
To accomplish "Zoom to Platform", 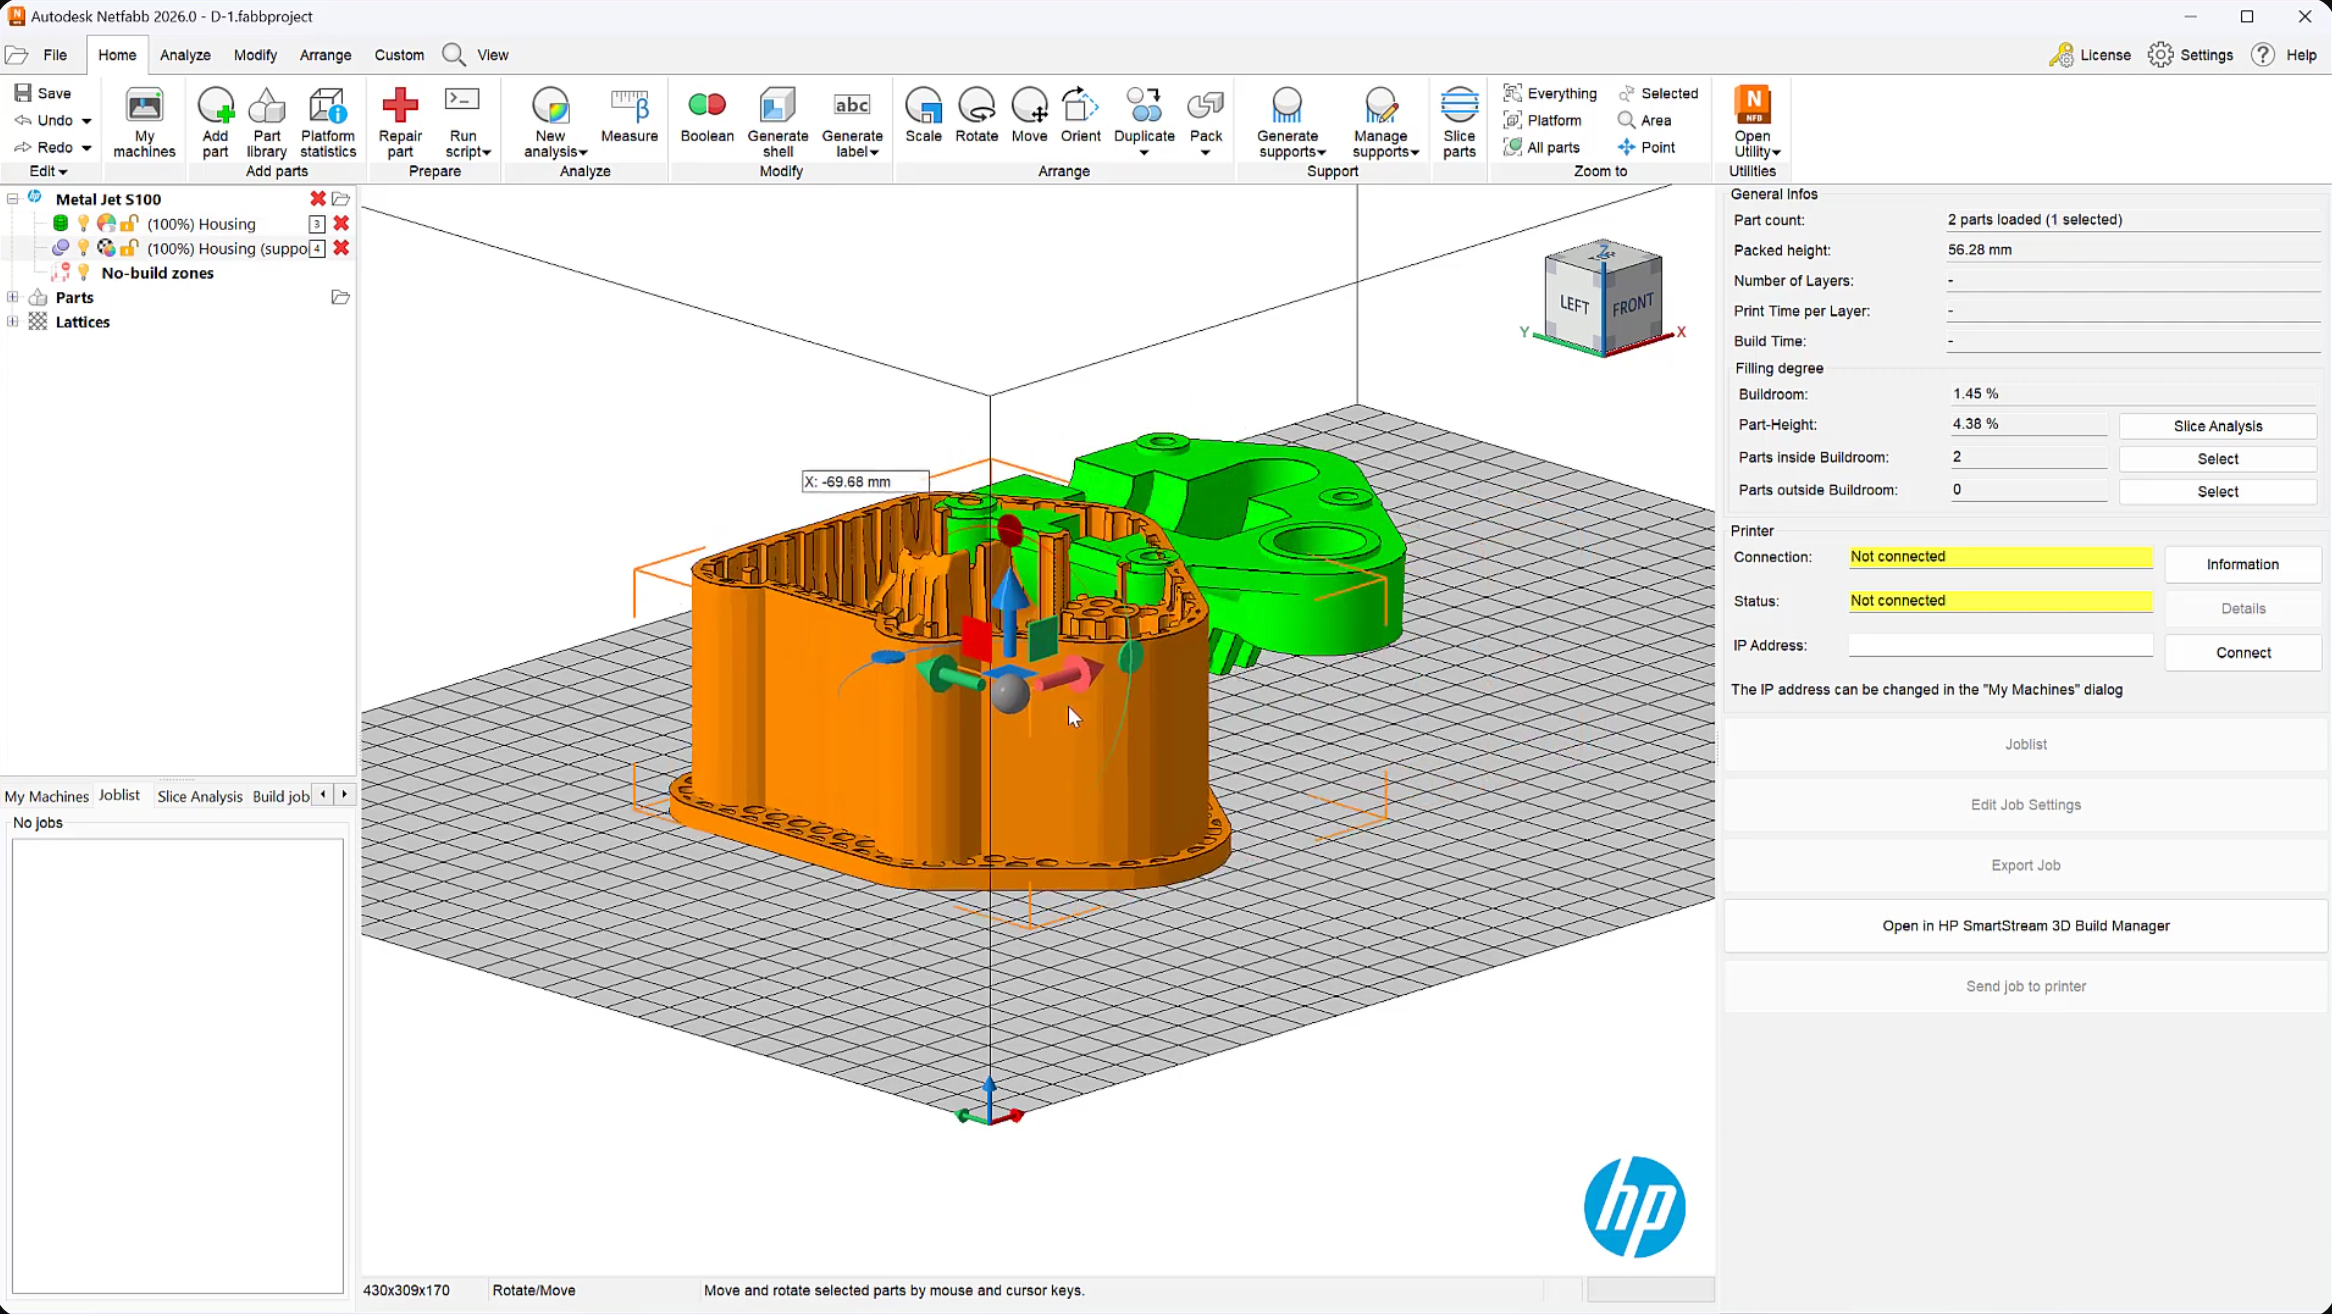I will click(x=1543, y=120).
